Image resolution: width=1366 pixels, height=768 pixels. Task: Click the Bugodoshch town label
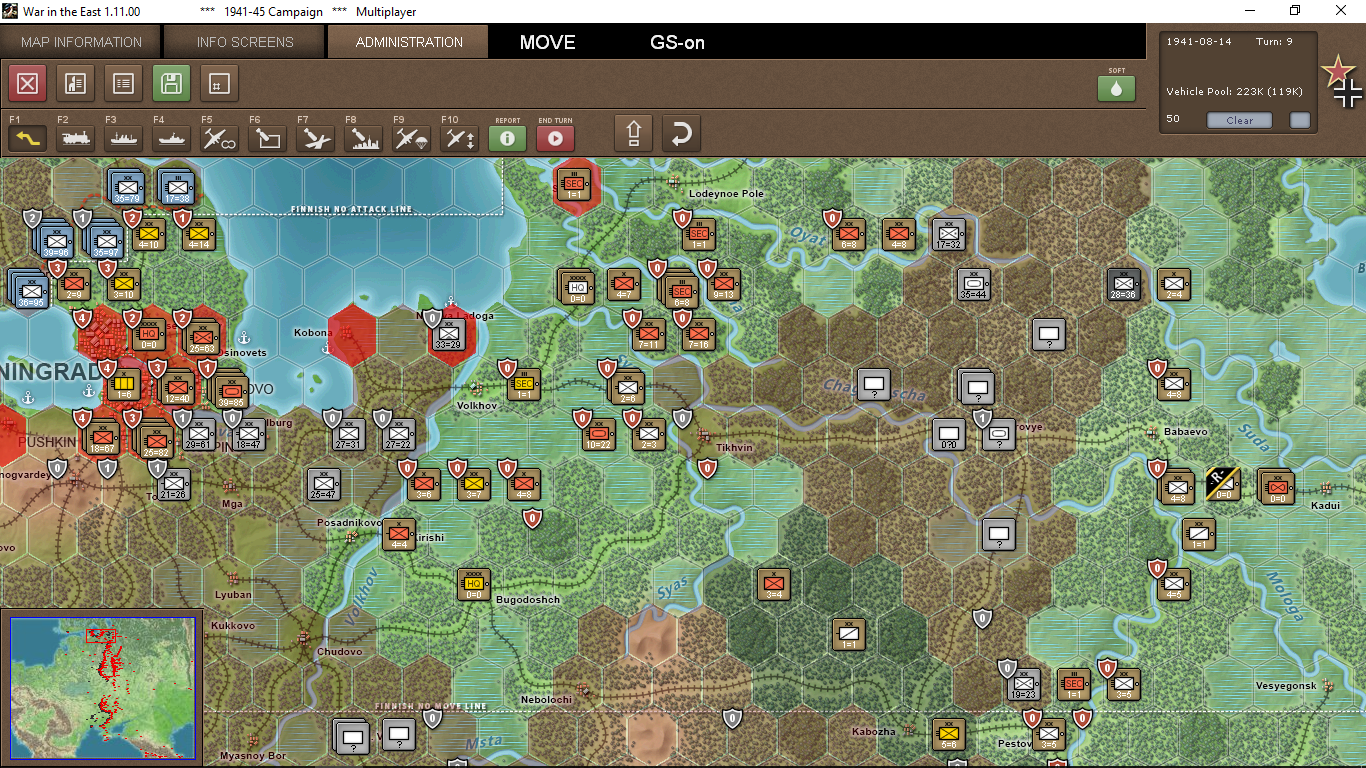(x=528, y=599)
